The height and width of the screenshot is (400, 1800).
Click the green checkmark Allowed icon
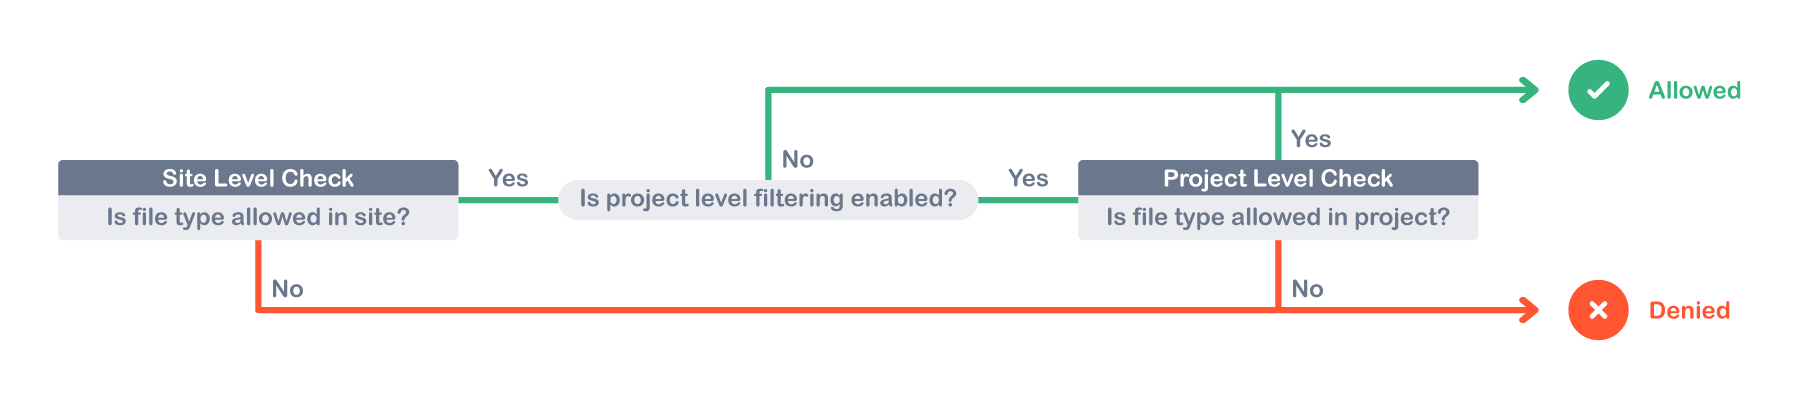(1598, 90)
